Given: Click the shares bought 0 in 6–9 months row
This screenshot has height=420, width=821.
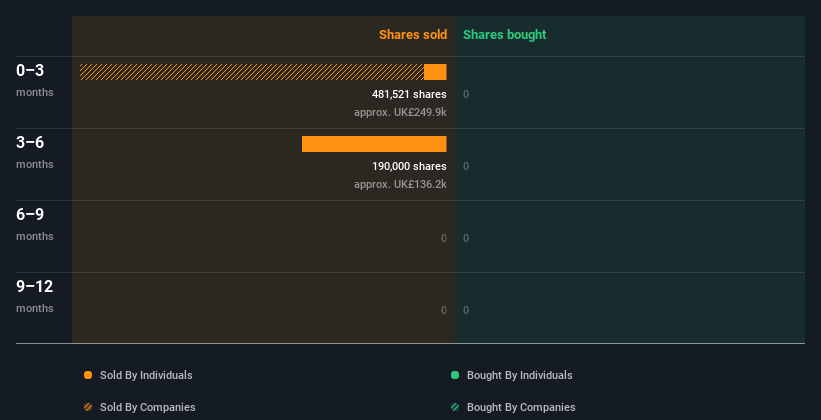Looking at the screenshot, I should click(466, 238).
